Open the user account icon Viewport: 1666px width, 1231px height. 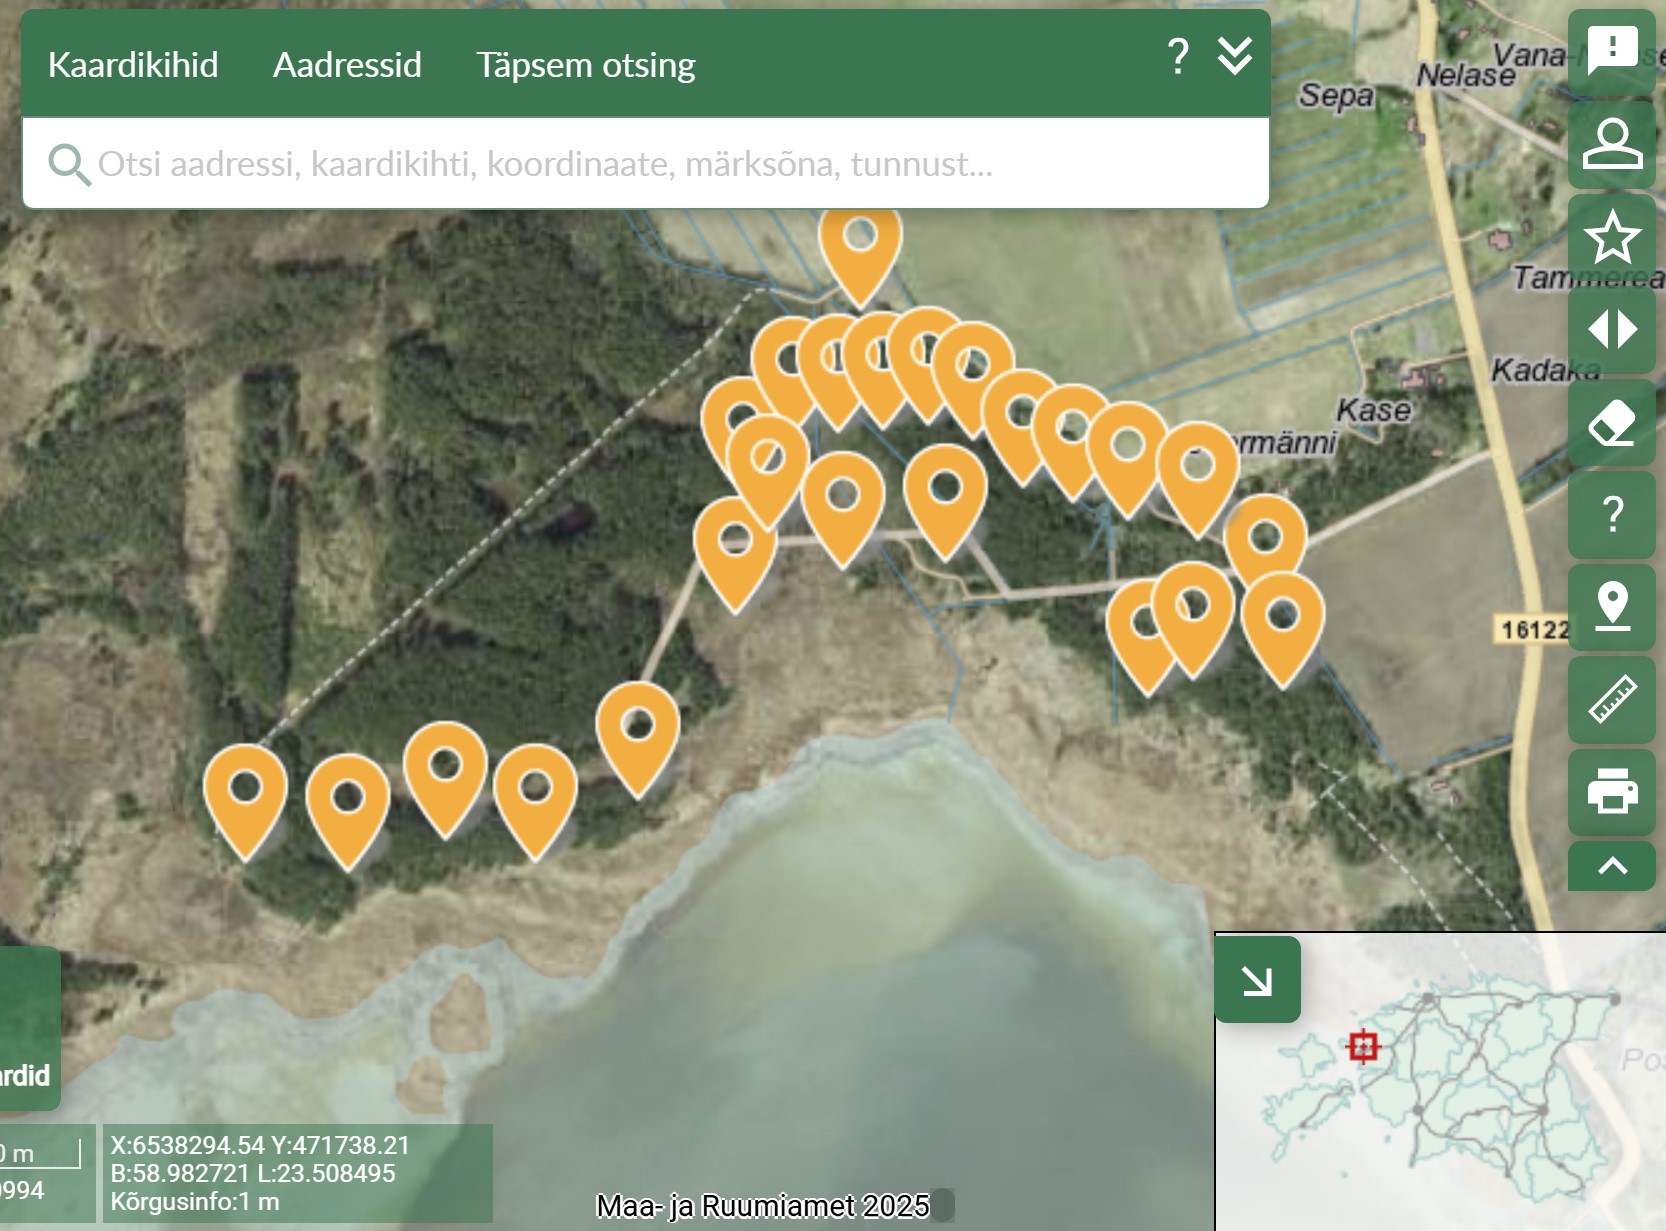coord(1611,144)
